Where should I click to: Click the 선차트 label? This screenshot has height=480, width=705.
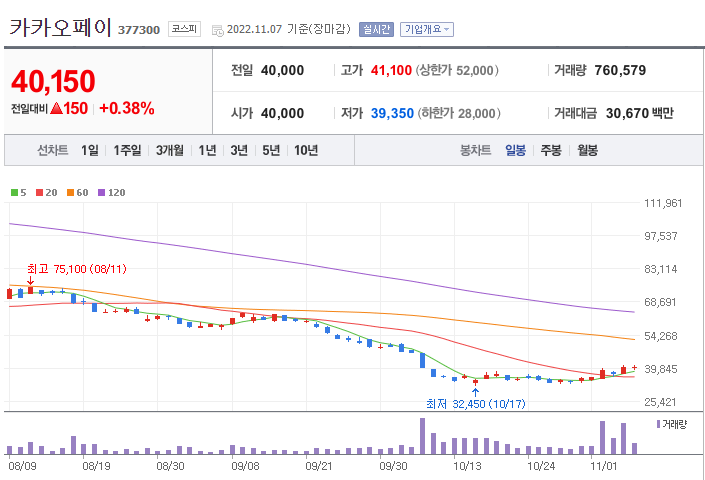[53, 150]
